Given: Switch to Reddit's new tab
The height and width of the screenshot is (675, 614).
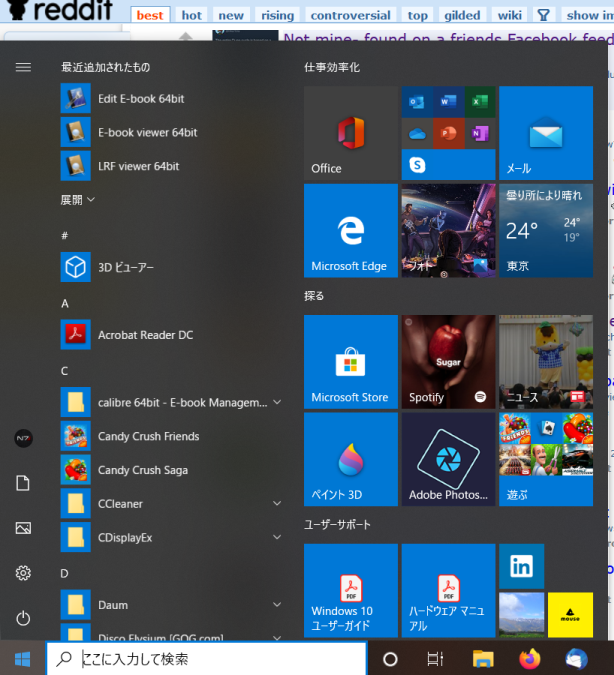Looking at the screenshot, I should pos(231,15).
